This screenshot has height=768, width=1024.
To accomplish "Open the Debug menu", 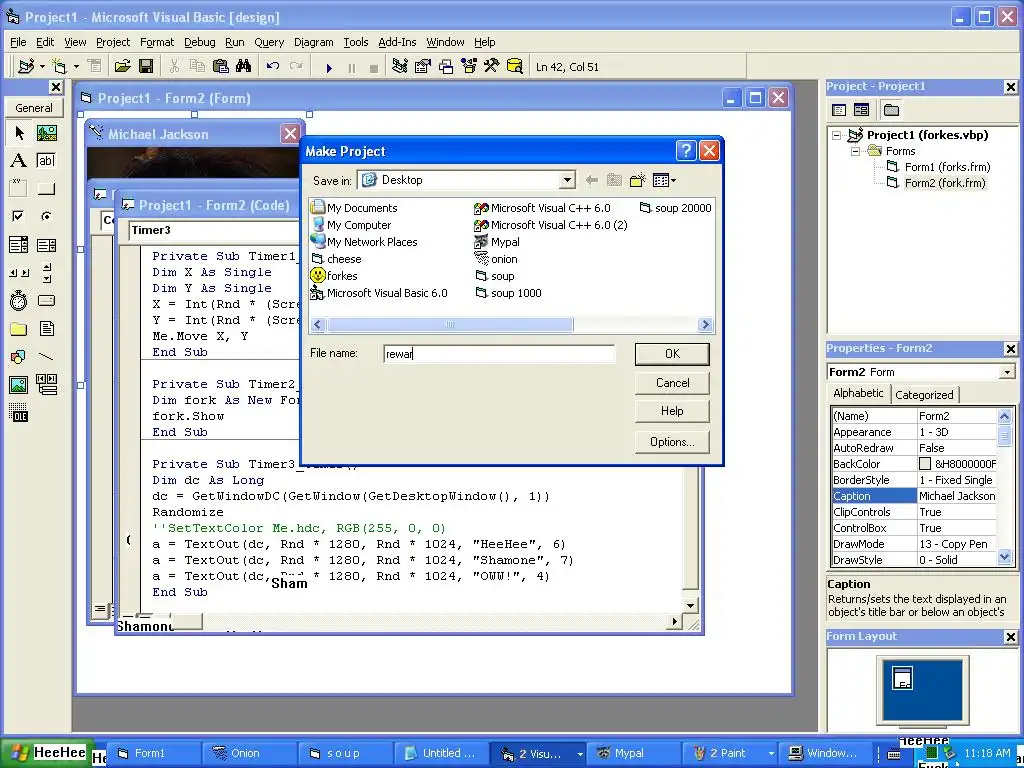I will pyautogui.click(x=199, y=42).
